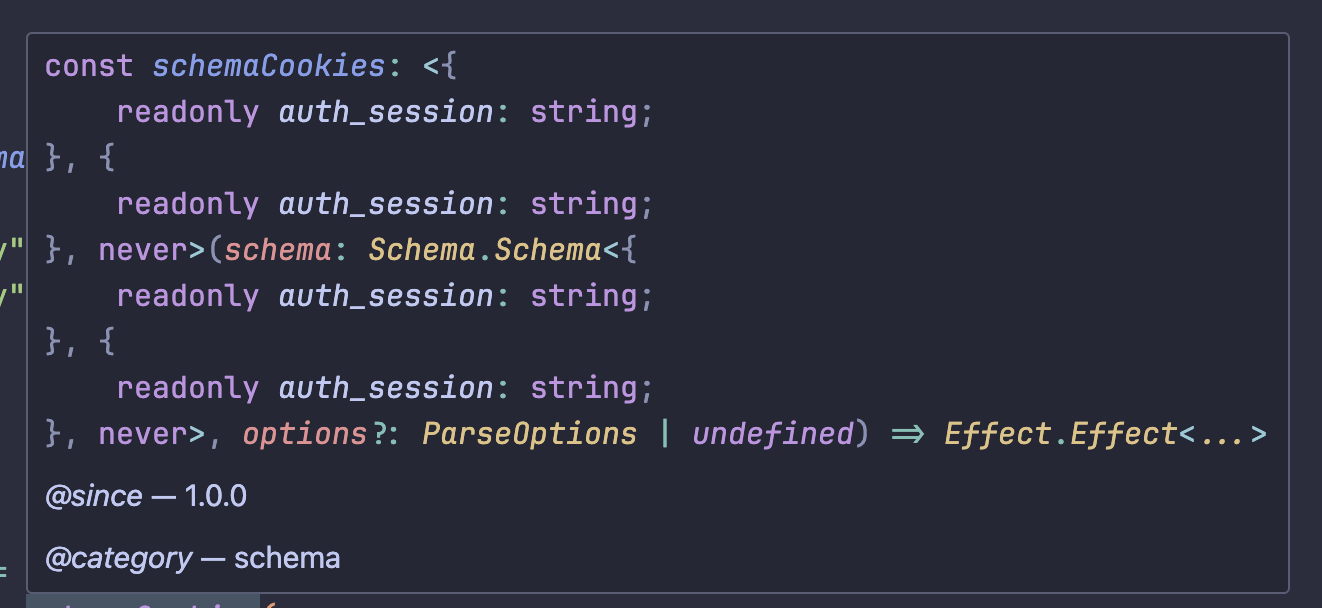Click the pipe between ParseOptions and undefined

(x=664, y=434)
